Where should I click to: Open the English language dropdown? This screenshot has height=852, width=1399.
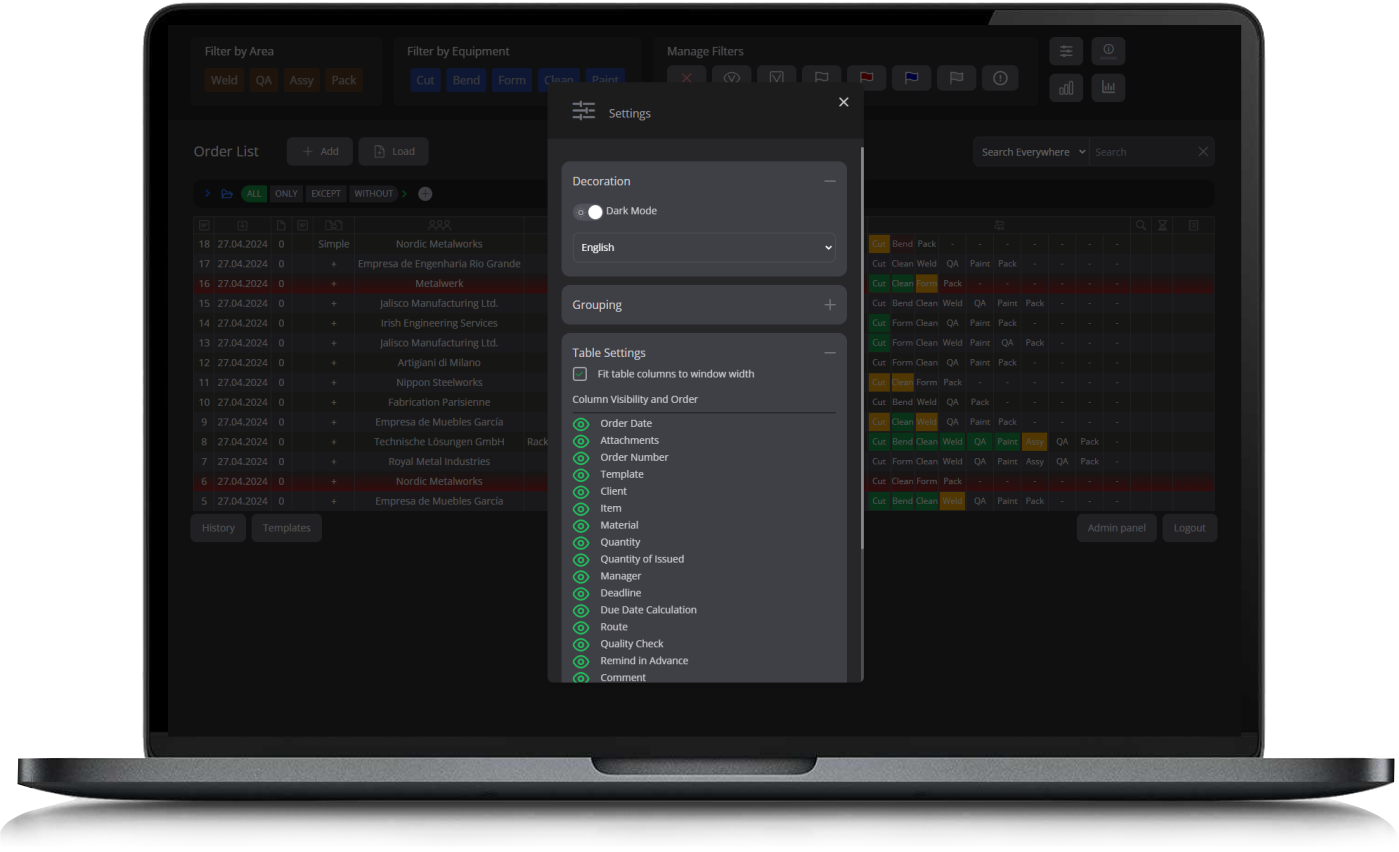pos(703,247)
